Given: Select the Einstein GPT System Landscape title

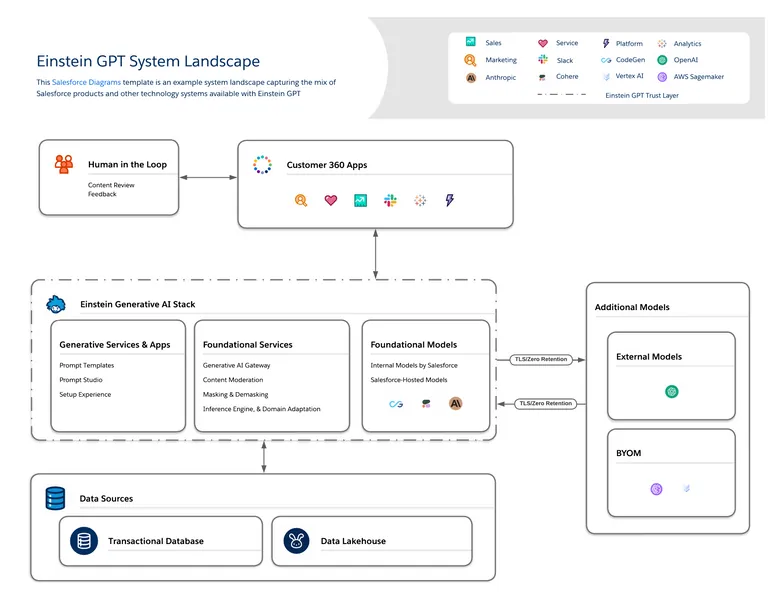Looking at the screenshot, I should (x=148, y=62).
